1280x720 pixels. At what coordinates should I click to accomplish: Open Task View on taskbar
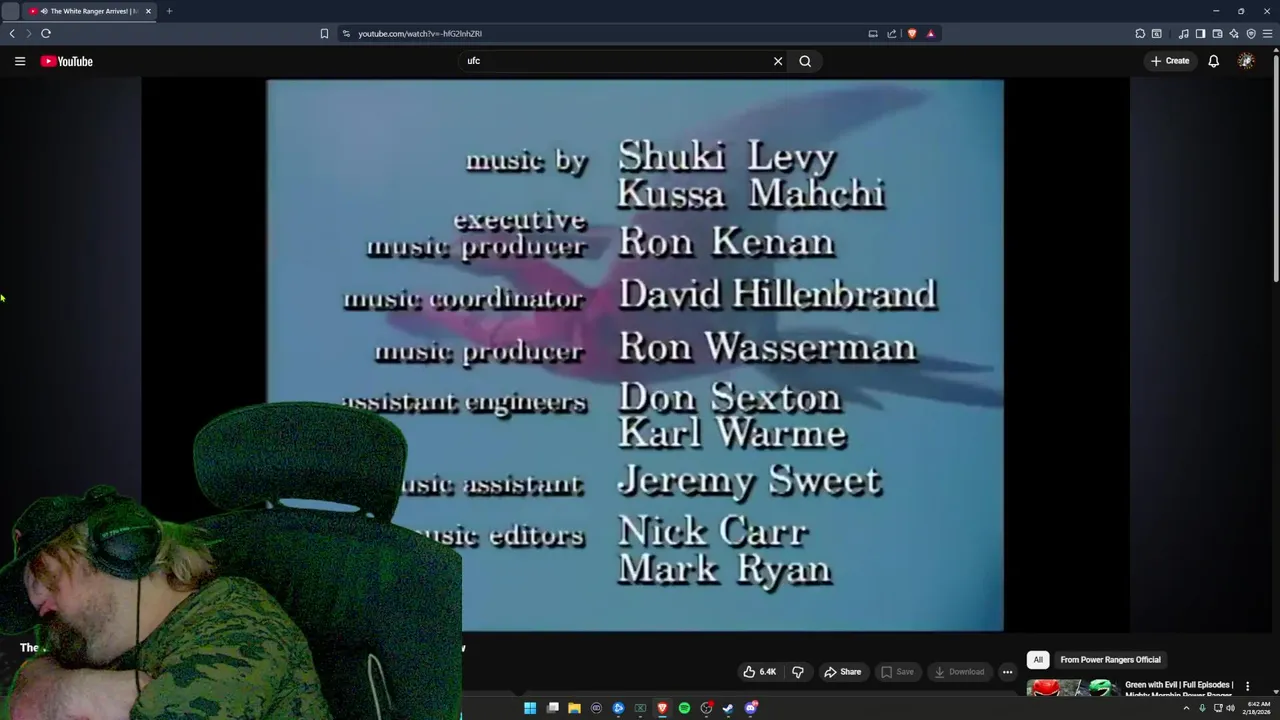(x=552, y=708)
